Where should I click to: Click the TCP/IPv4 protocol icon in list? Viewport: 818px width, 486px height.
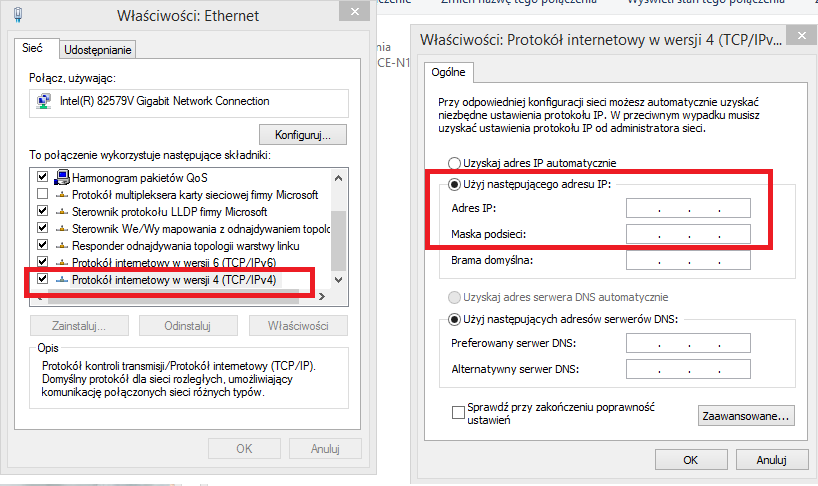click(62, 280)
